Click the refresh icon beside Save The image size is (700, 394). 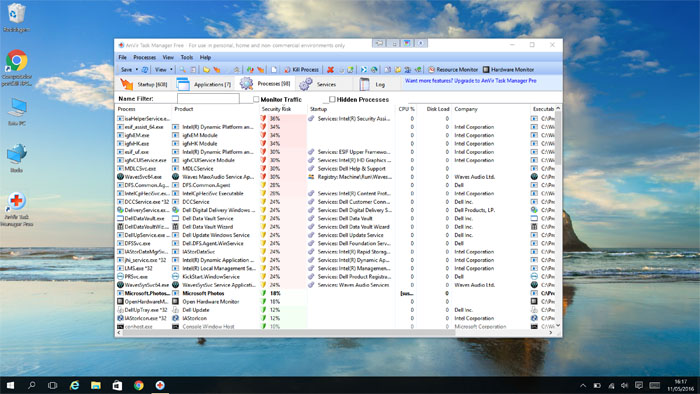pos(145,70)
